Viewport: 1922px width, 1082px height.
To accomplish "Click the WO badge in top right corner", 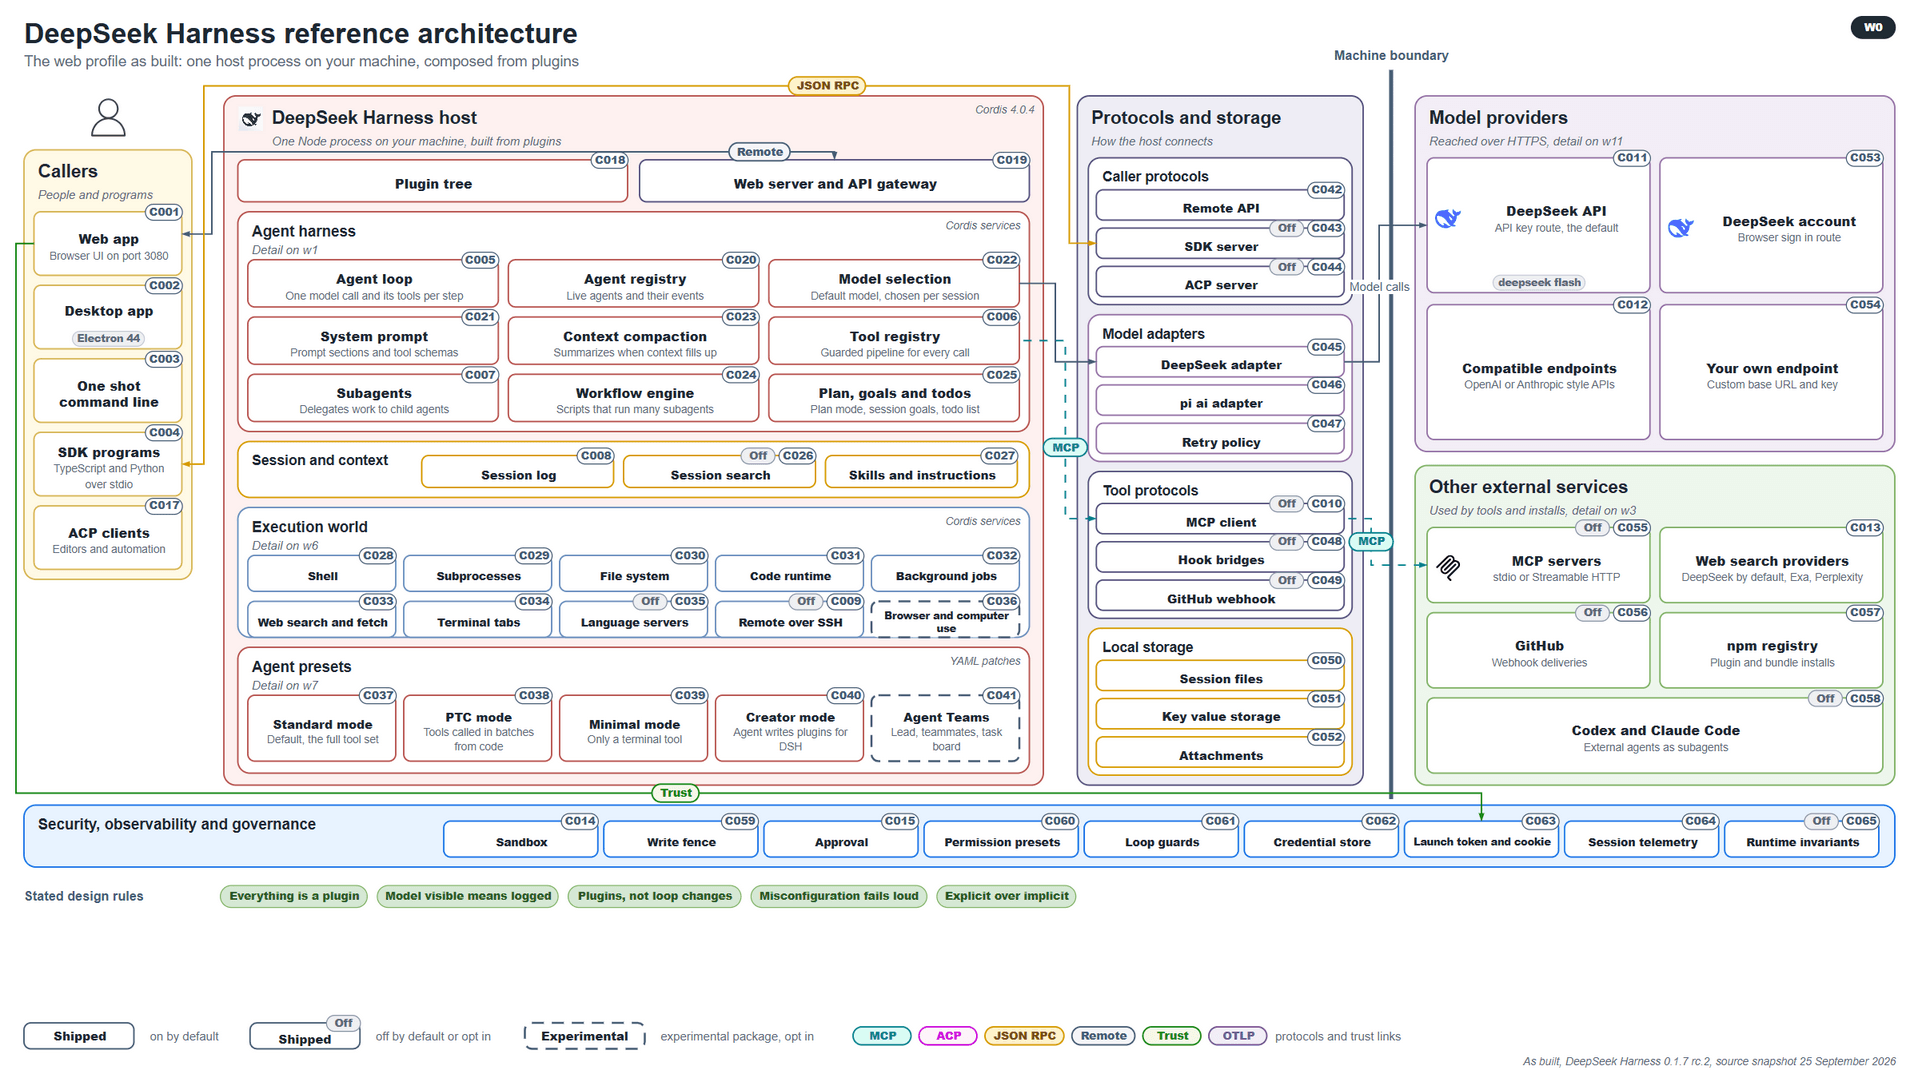I will pyautogui.click(x=1872, y=27).
